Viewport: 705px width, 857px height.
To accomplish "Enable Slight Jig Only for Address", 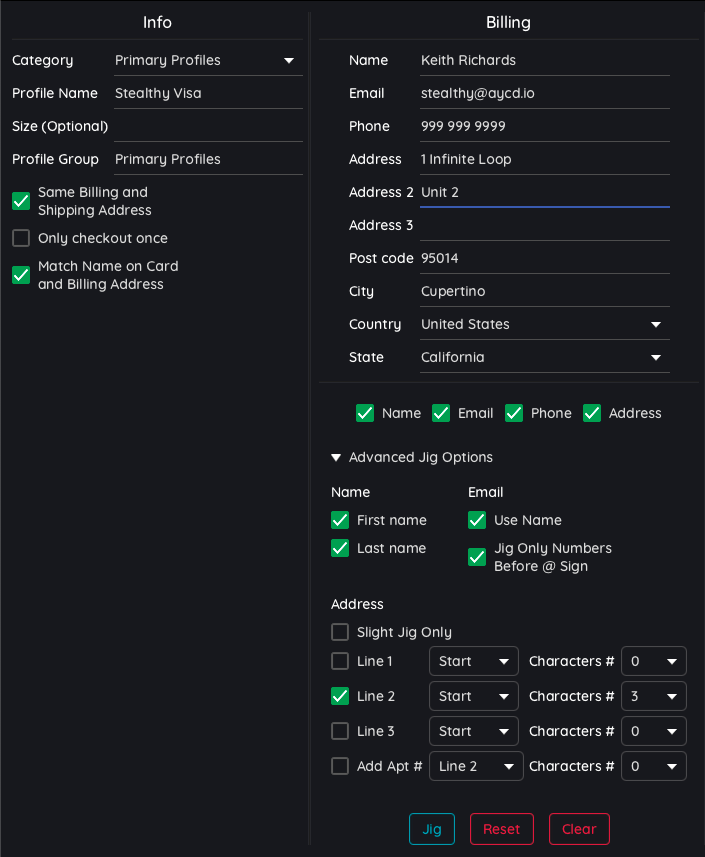I will pyautogui.click(x=340, y=632).
